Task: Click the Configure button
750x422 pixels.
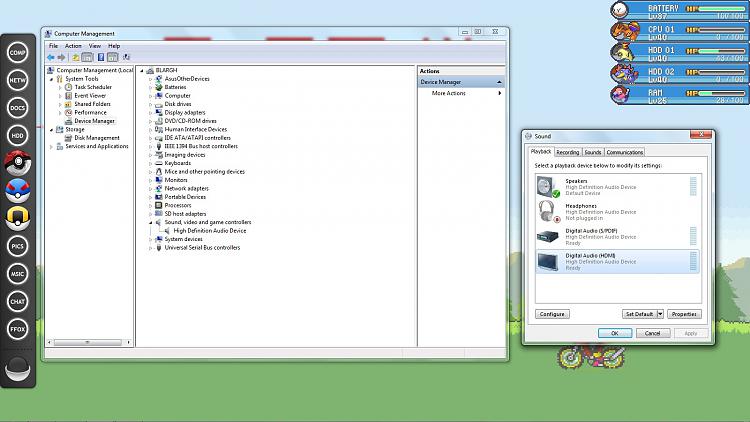Action: pyautogui.click(x=552, y=314)
